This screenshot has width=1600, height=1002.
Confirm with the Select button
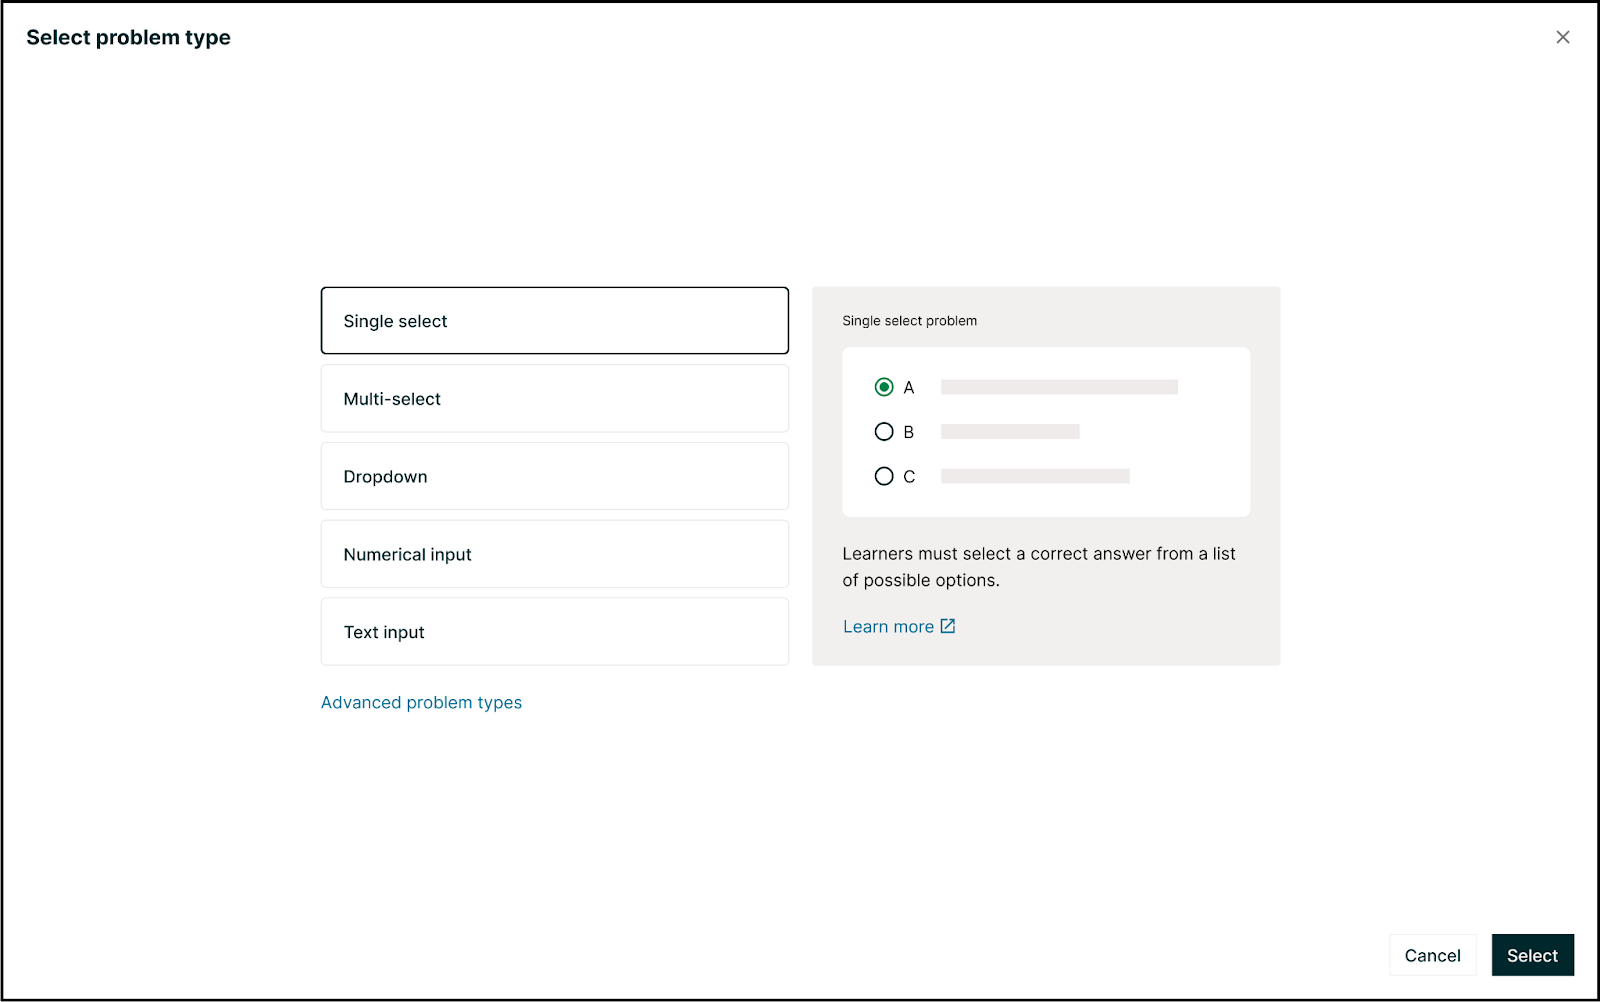[1532, 955]
